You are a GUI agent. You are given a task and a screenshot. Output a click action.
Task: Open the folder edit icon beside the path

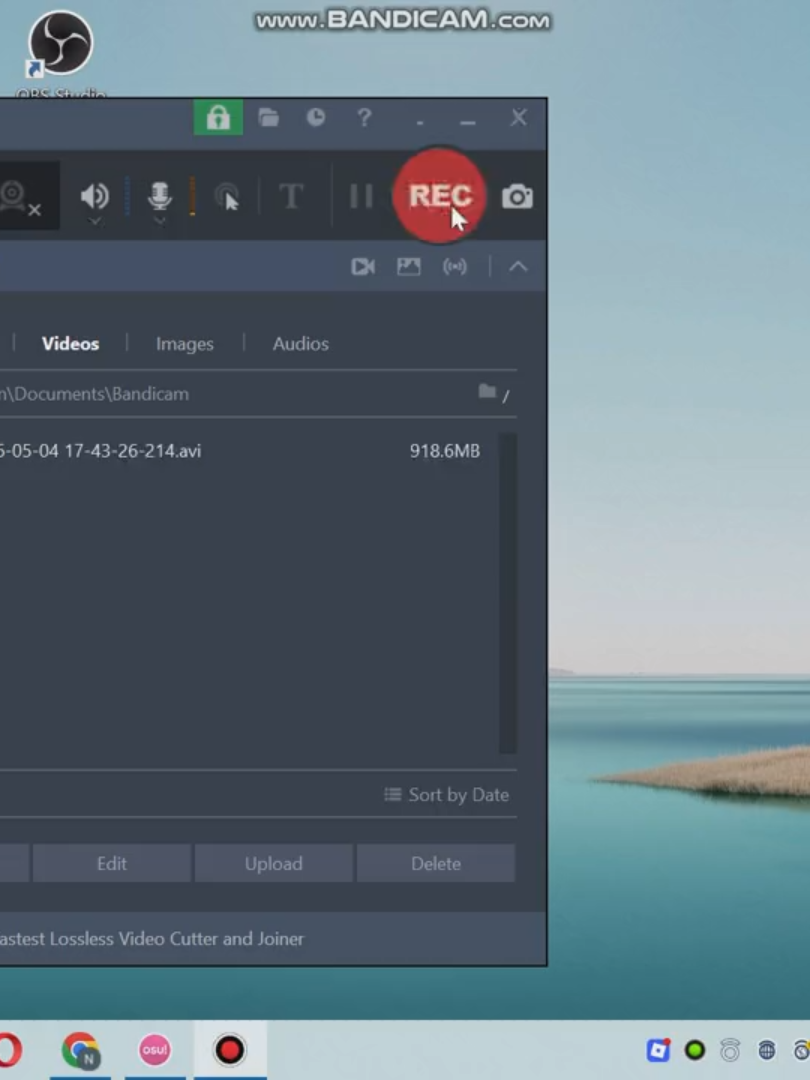tap(495, 393)
